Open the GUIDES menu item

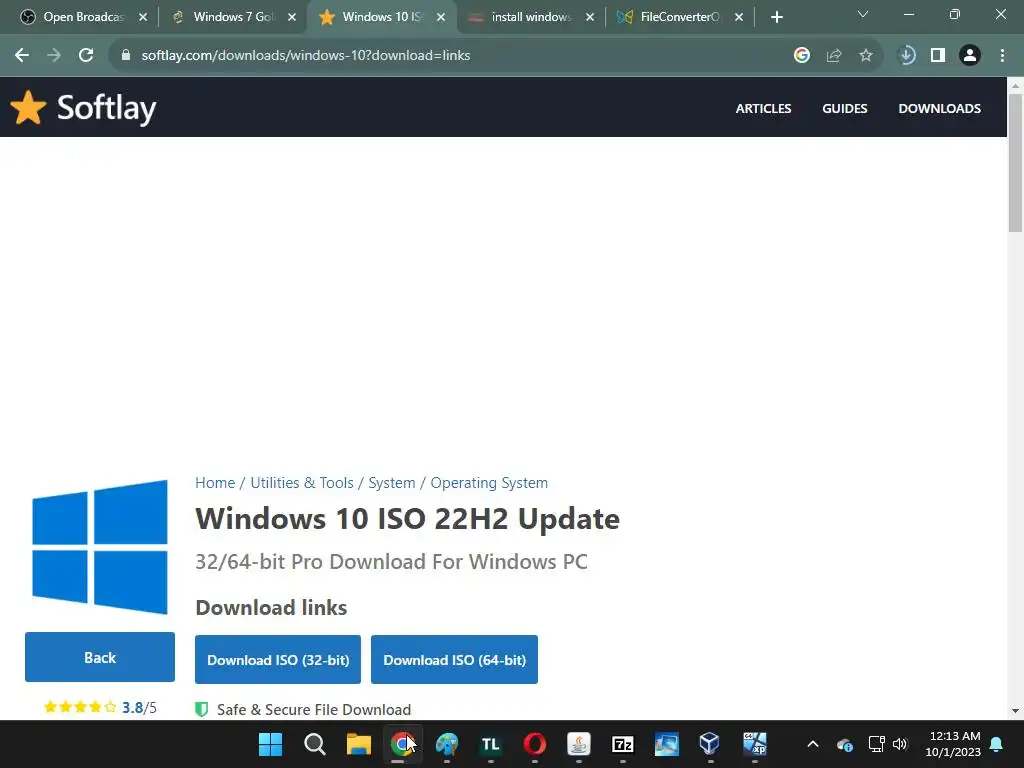(x=844, y=108)
